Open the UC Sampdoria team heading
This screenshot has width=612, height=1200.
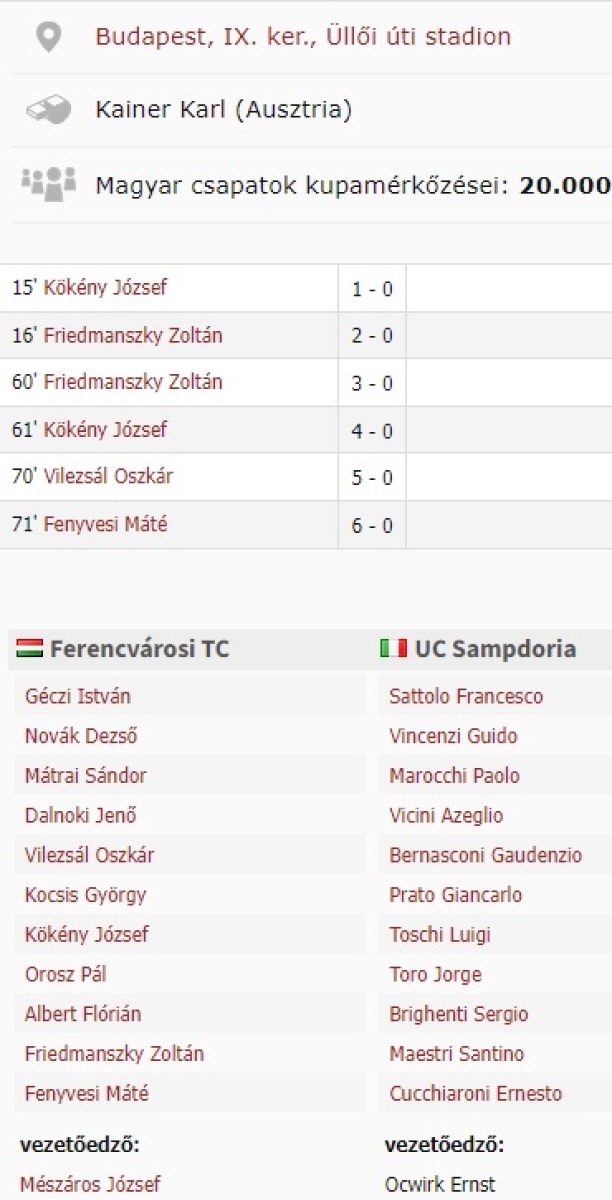495,649
